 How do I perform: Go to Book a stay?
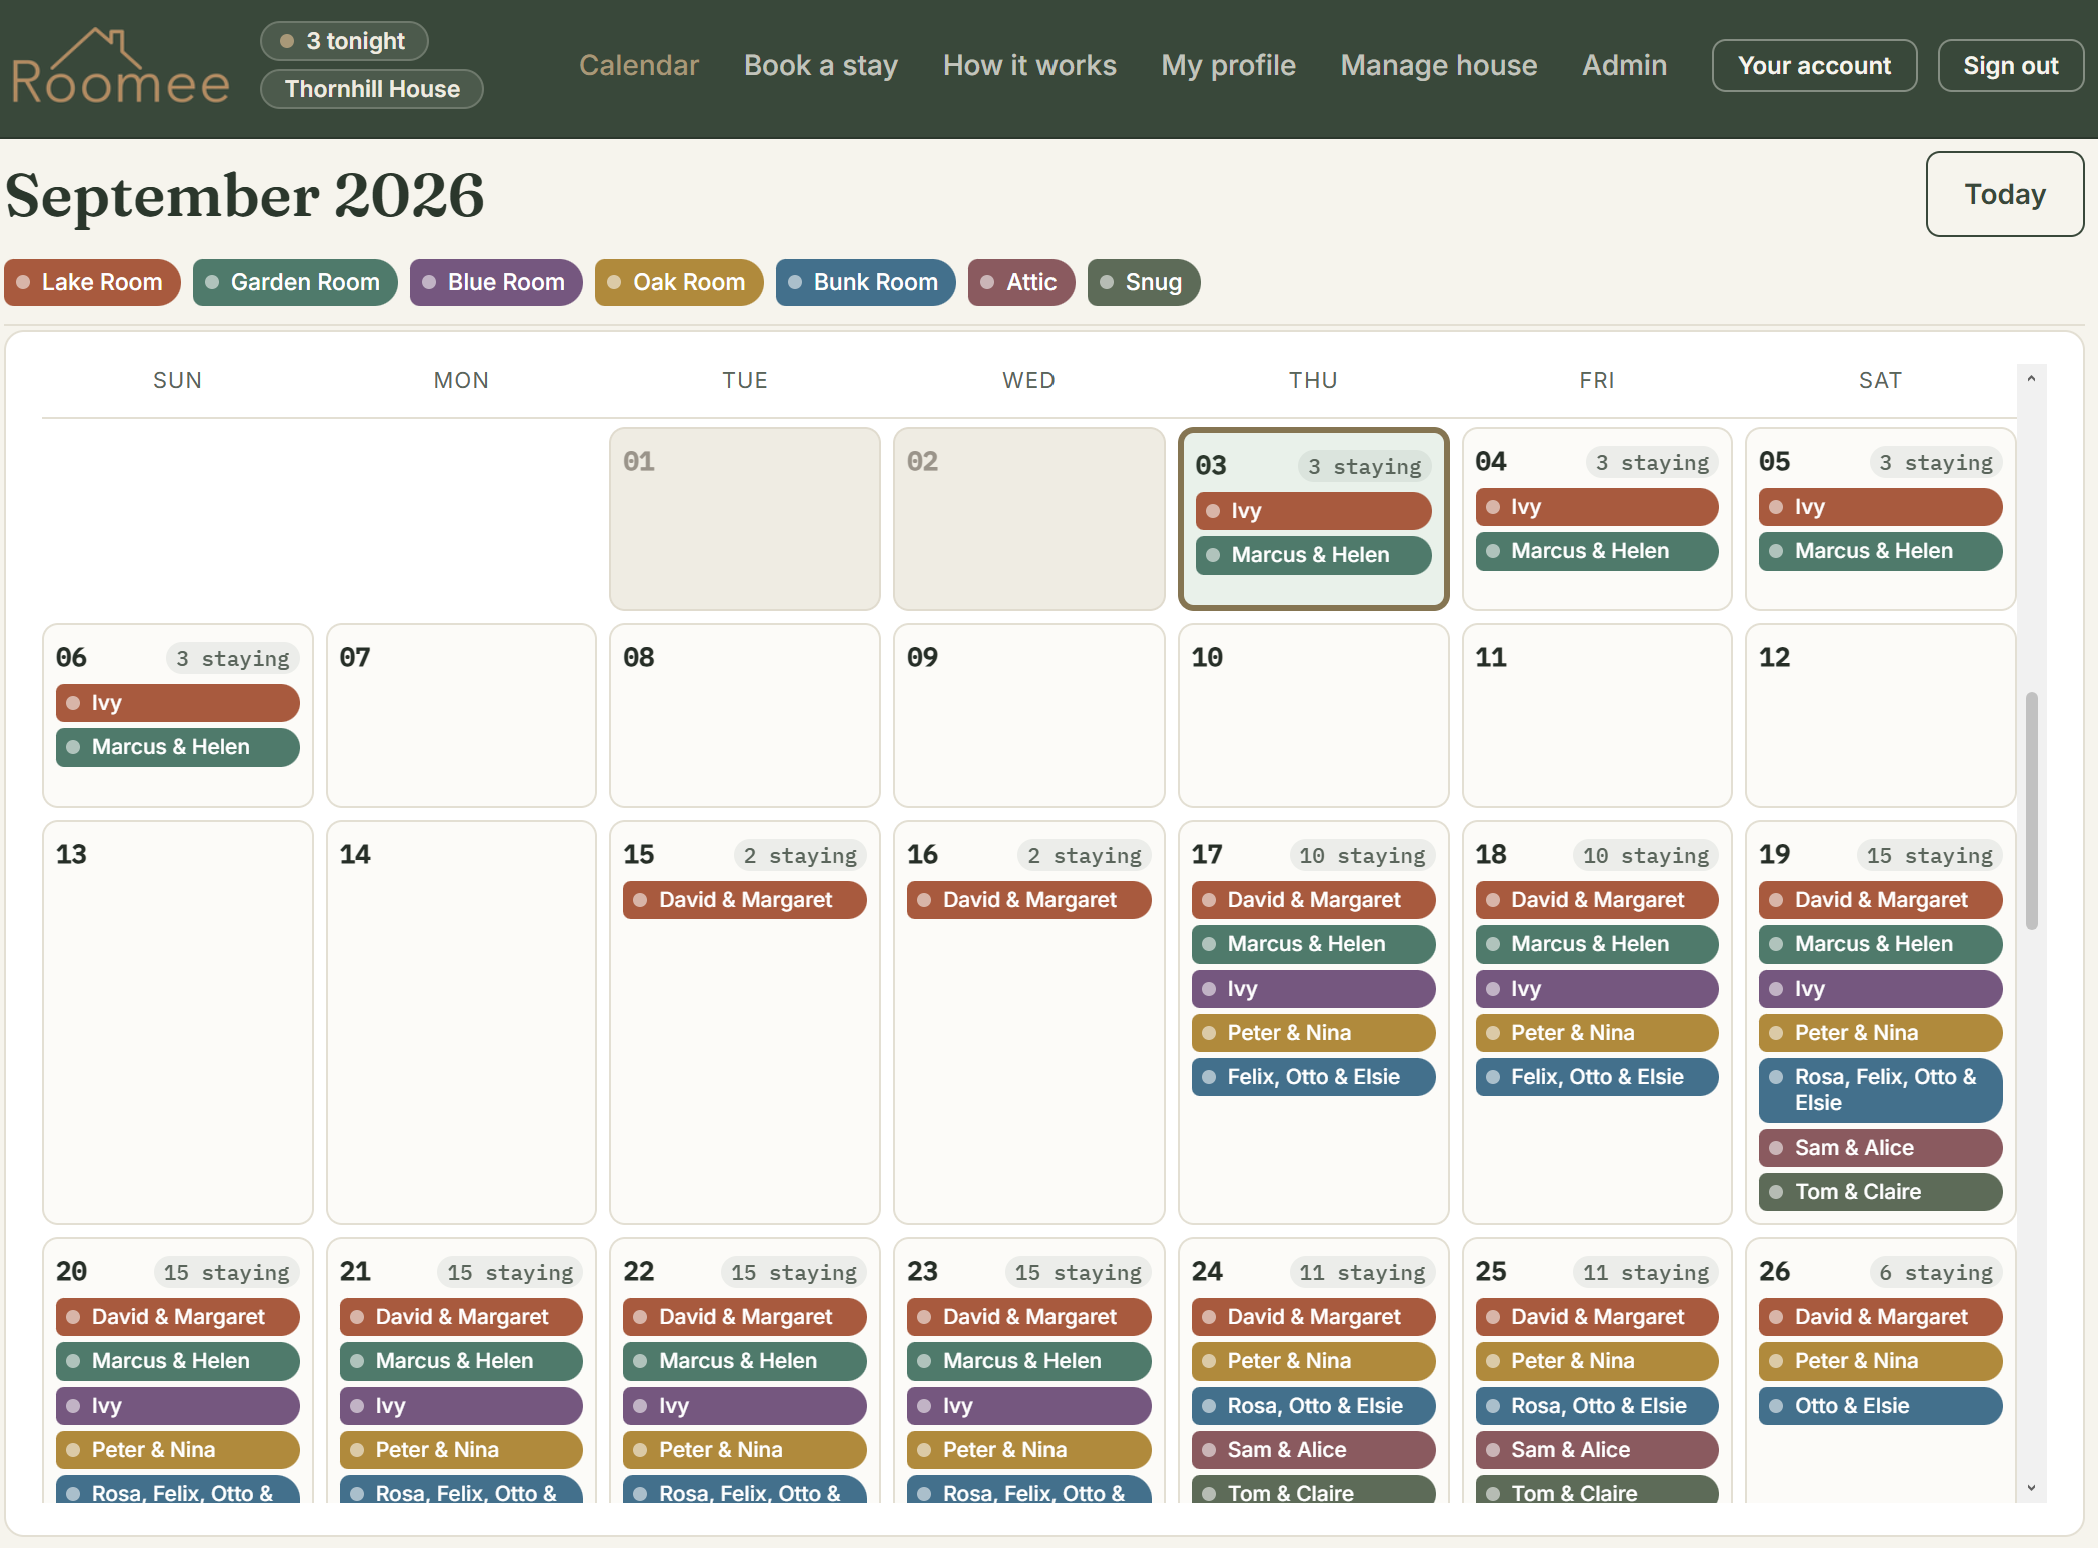click(820, 65)
